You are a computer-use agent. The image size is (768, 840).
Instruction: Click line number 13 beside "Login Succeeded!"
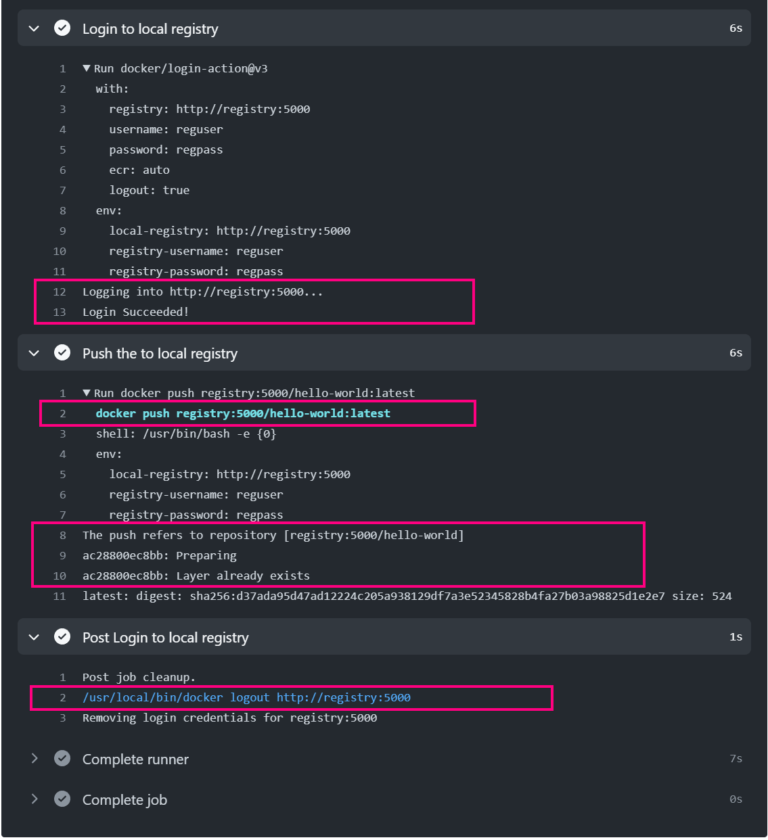click(59, 311)
